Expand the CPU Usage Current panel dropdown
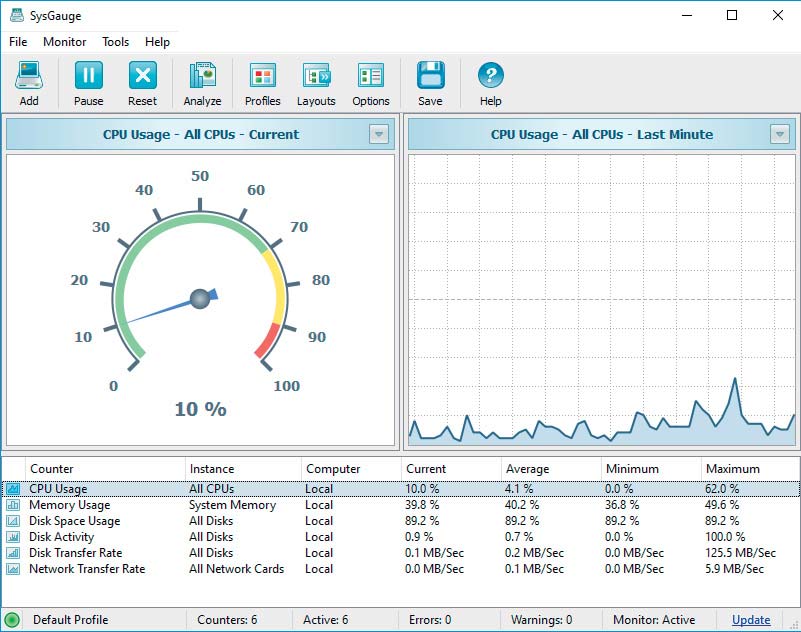Screen dimensions: 801x632 379,134
